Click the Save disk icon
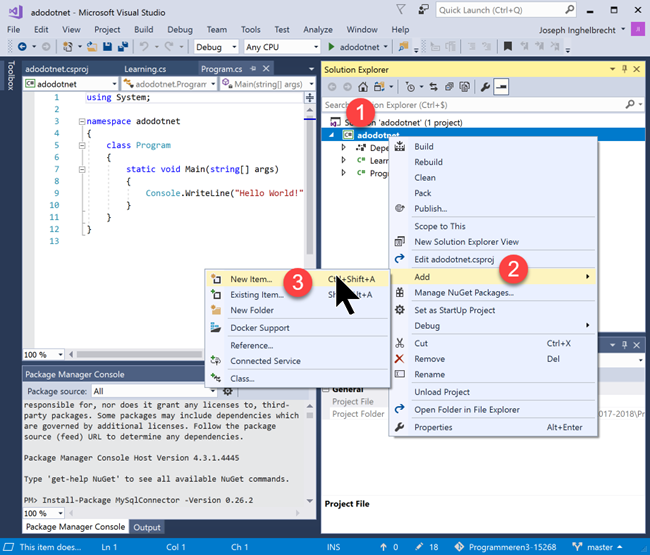 coord(107,47)
